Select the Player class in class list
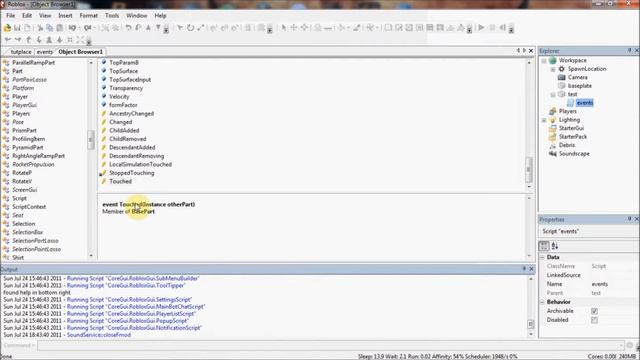 click(20, 97)
